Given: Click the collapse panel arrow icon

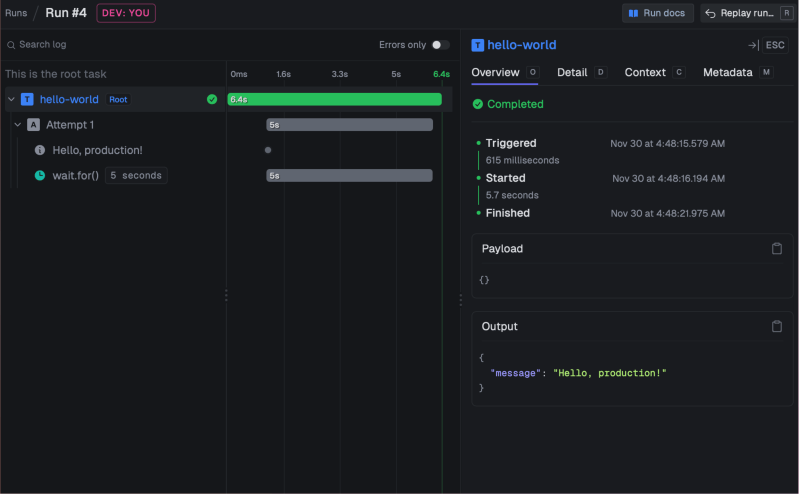Looking at the screenshot, I should click(x=753, y=45).
